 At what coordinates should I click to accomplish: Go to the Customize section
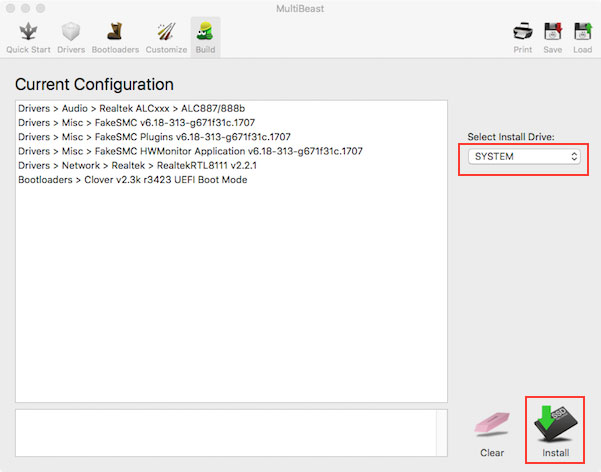point(166,35)
